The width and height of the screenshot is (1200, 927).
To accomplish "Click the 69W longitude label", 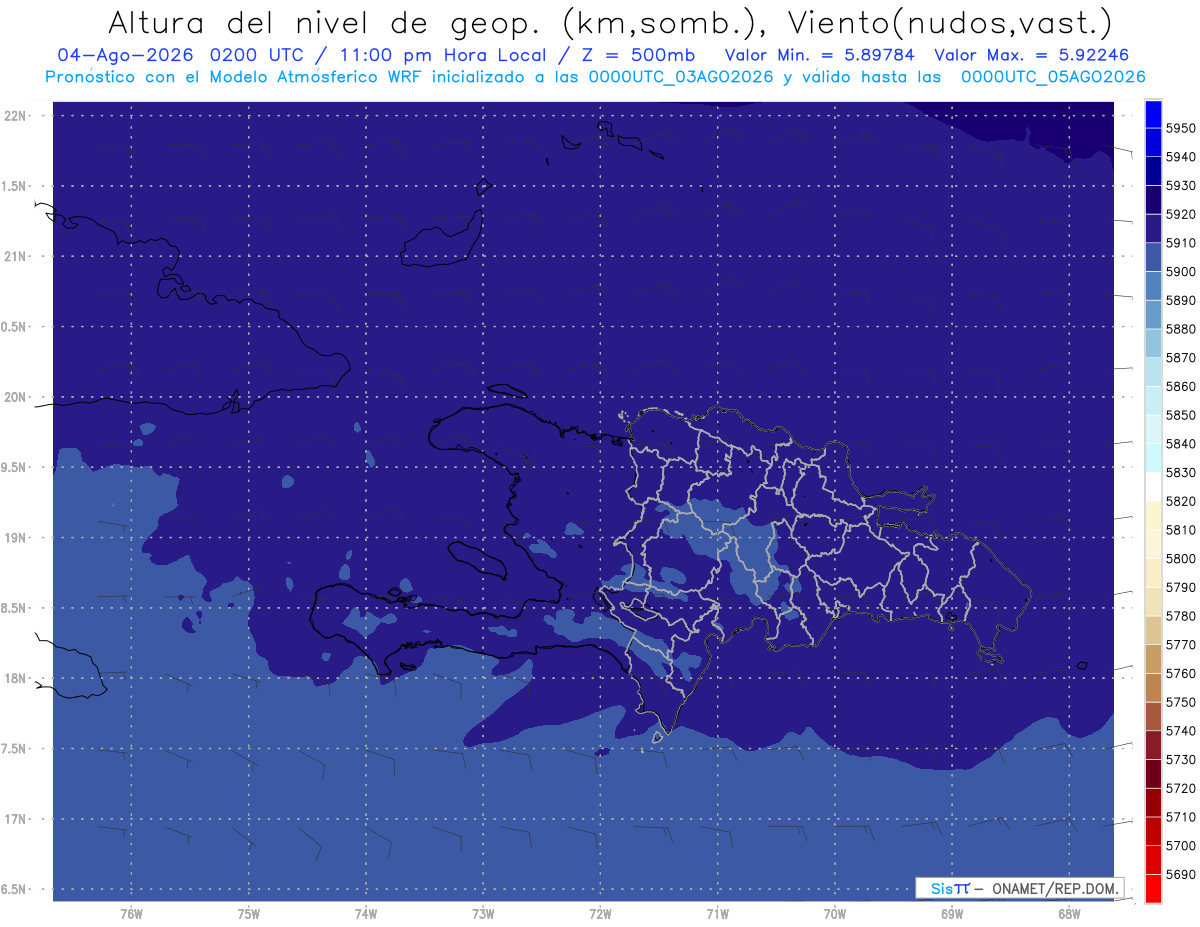I will pyautogui.click(x=952, y=913).
